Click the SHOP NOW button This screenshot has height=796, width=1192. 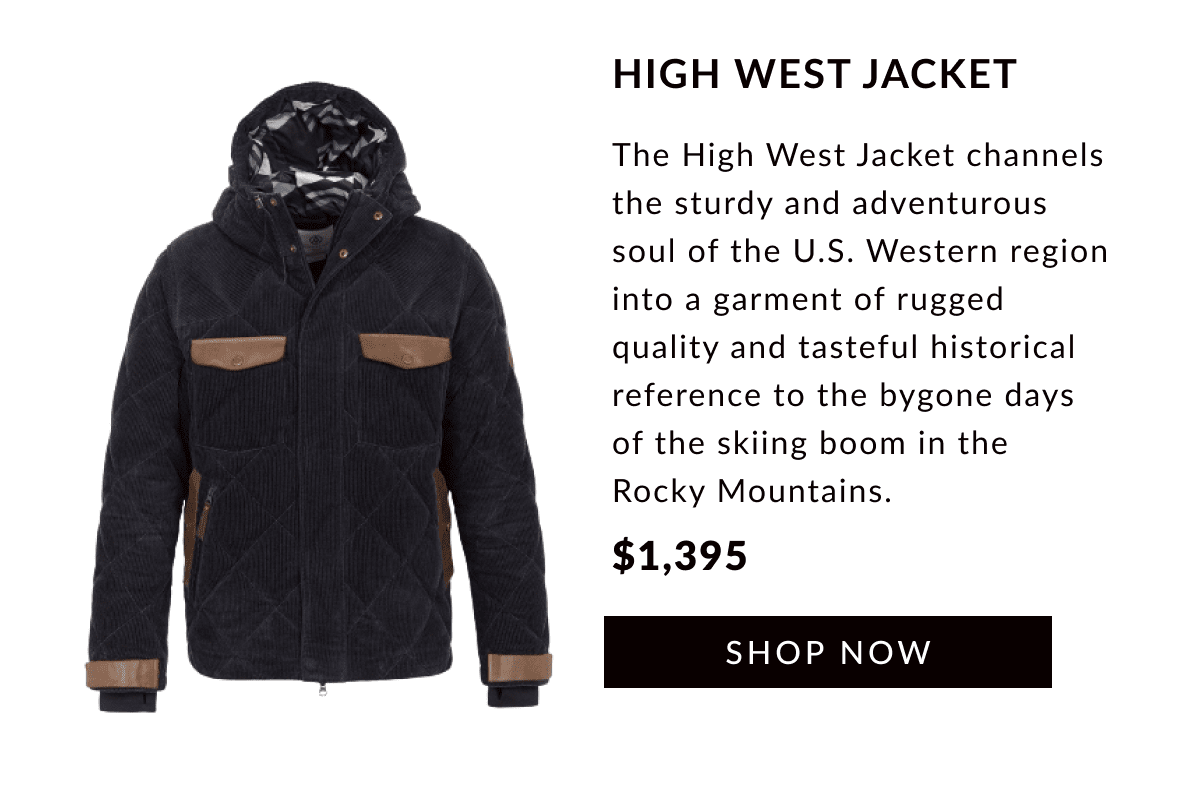tap(827, 652)
